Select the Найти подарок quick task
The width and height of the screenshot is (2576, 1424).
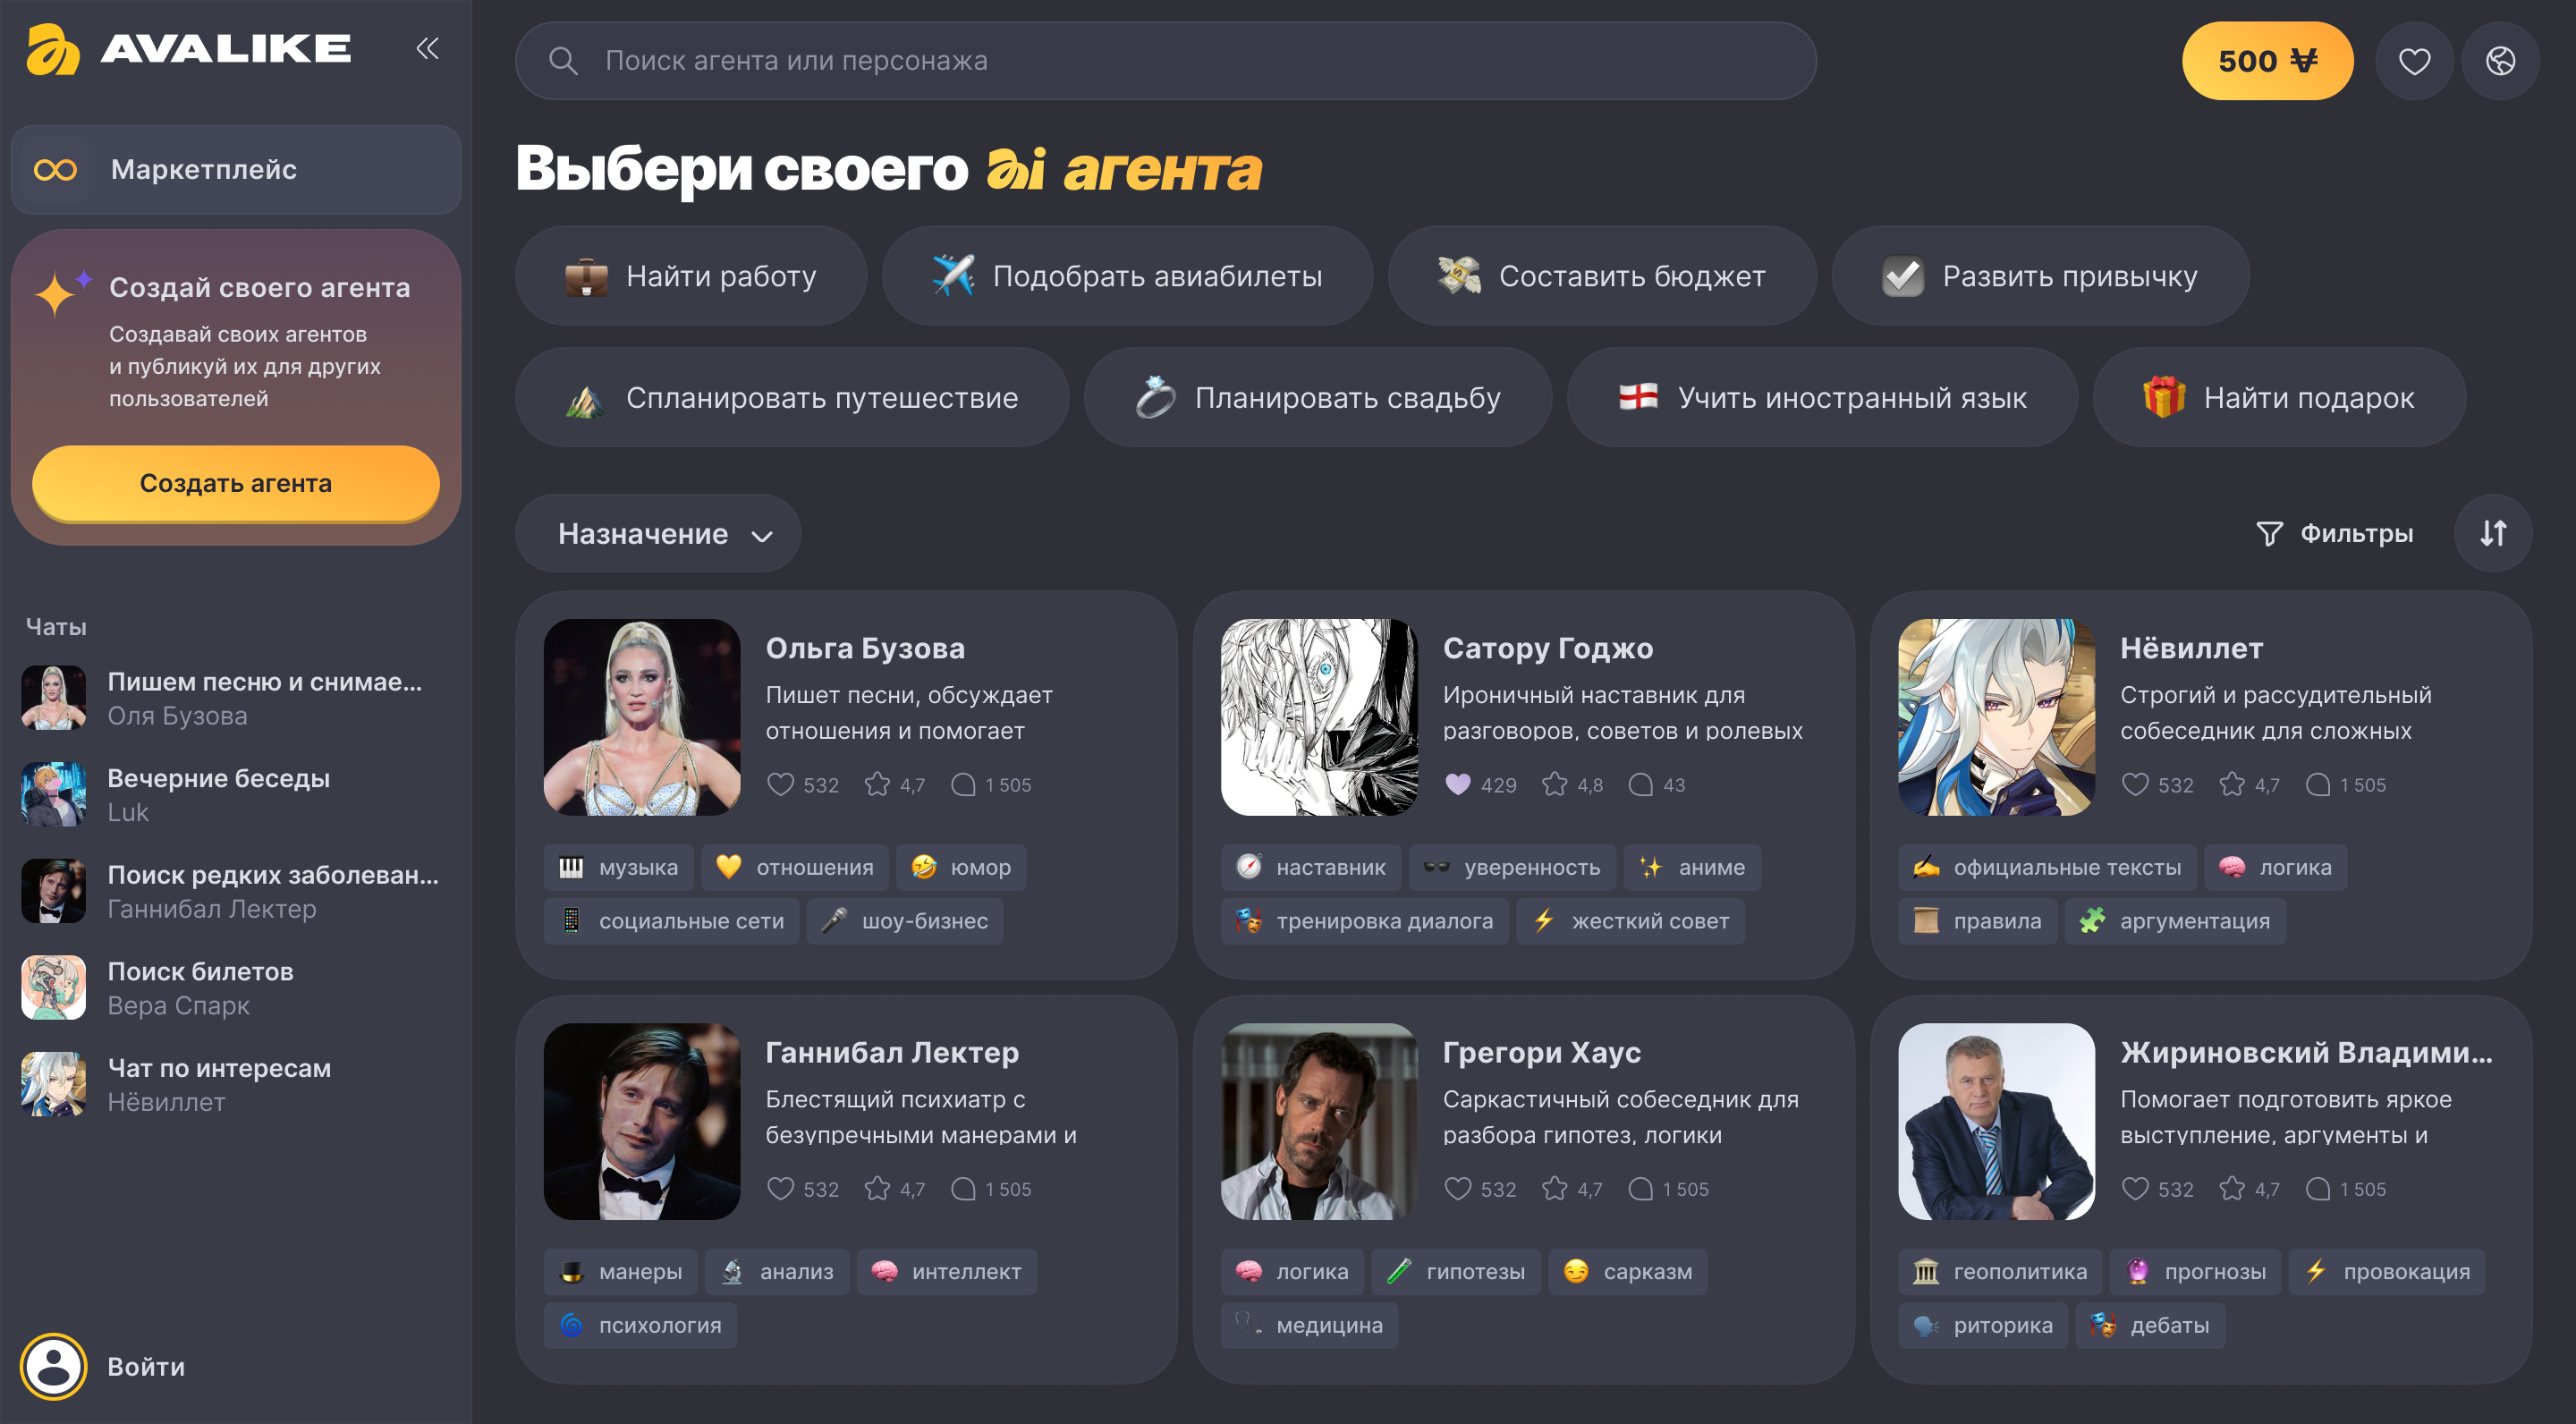click(x=2279, y=398)
